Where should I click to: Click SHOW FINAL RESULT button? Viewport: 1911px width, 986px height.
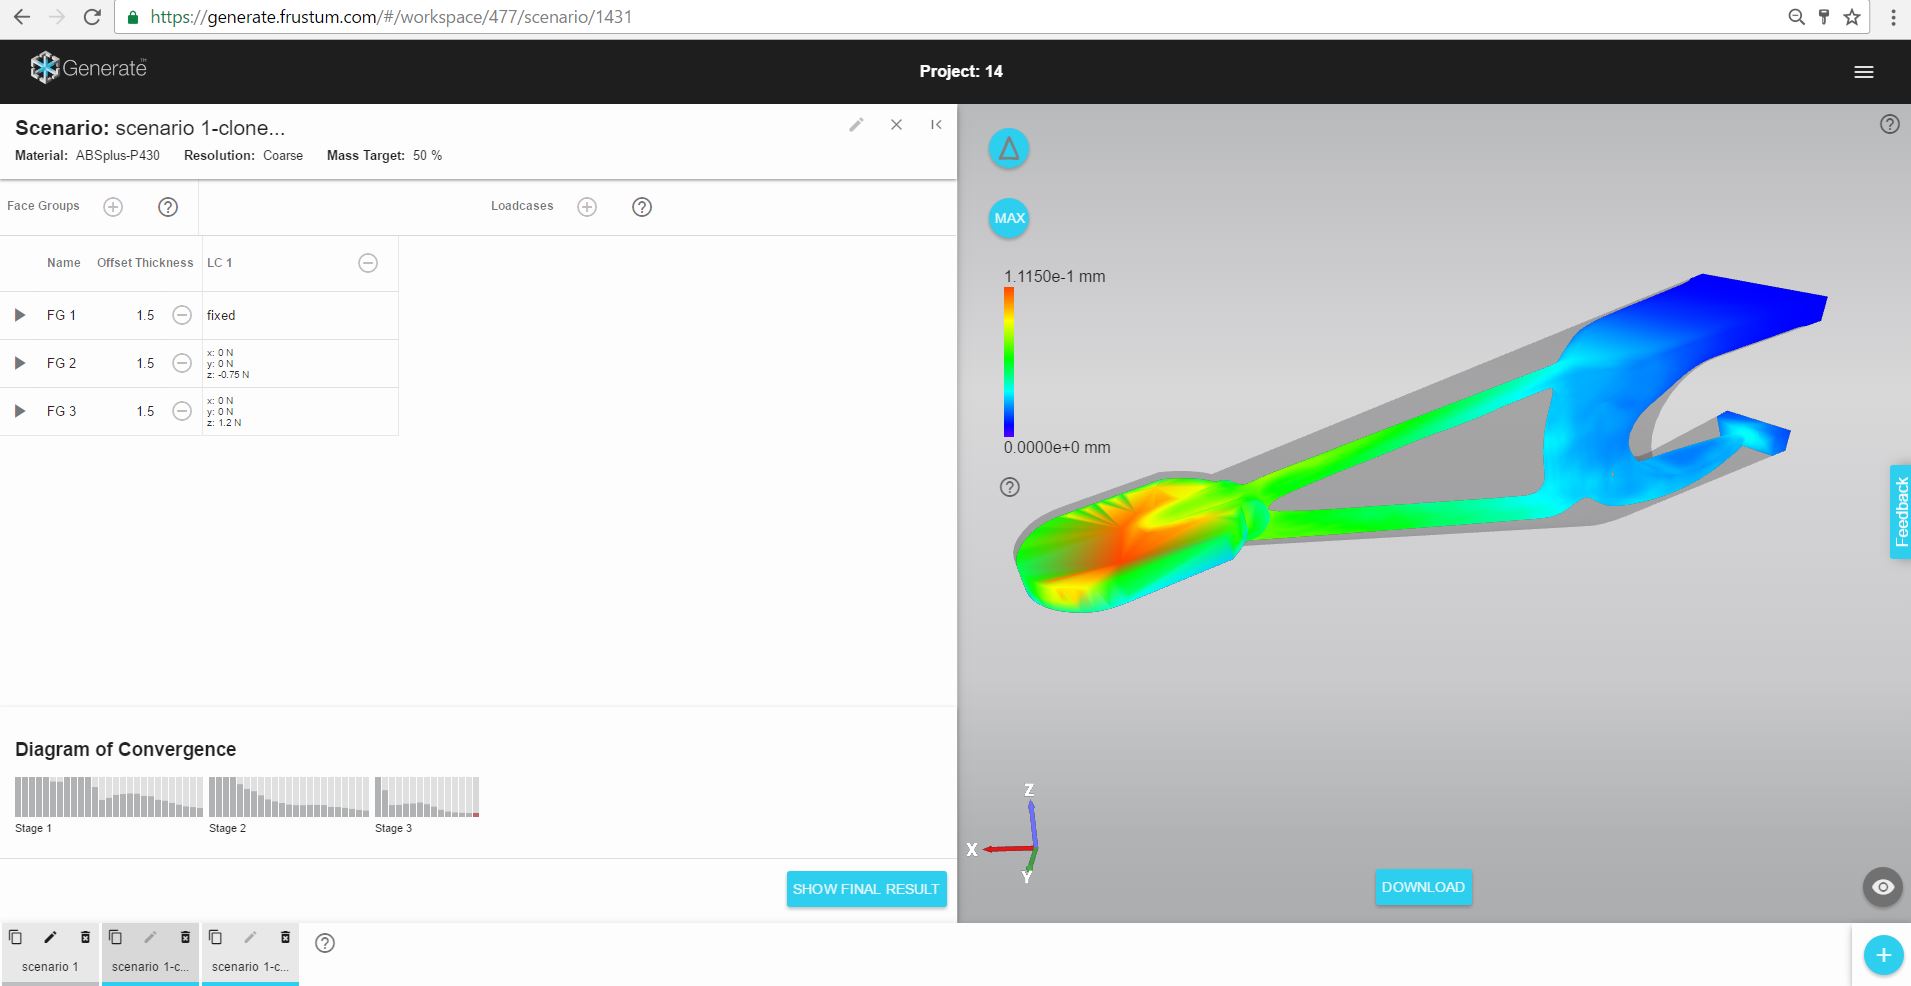coord(866,889)
